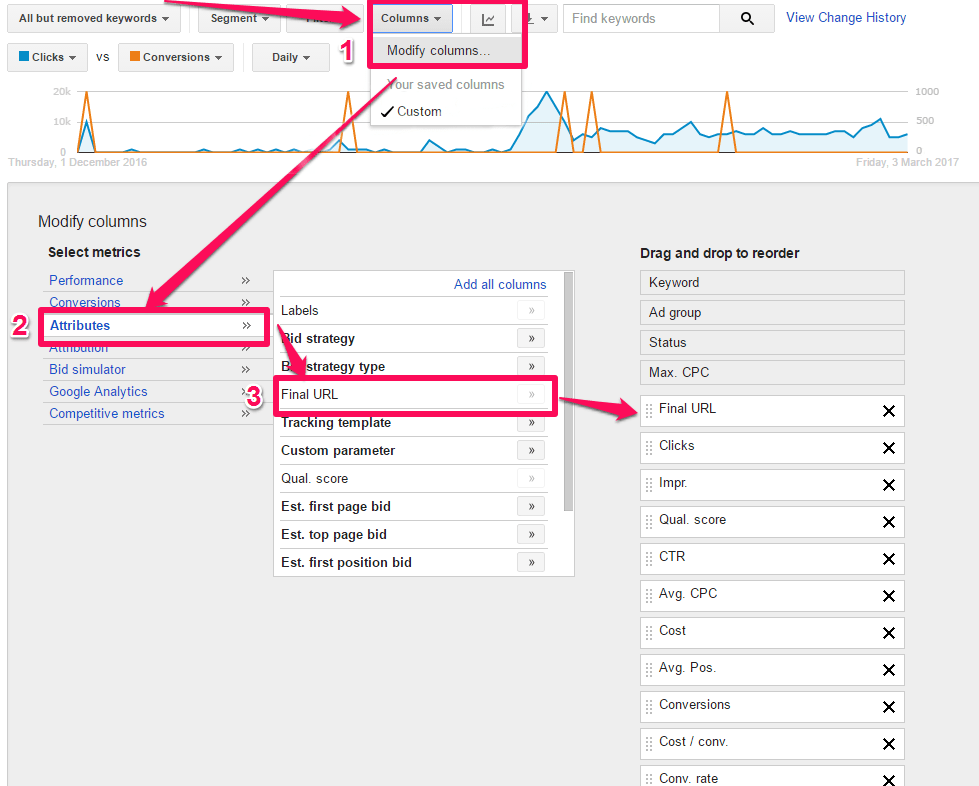Click the Add all columns link
Screen dimensions: 979x786
[500, 284]
